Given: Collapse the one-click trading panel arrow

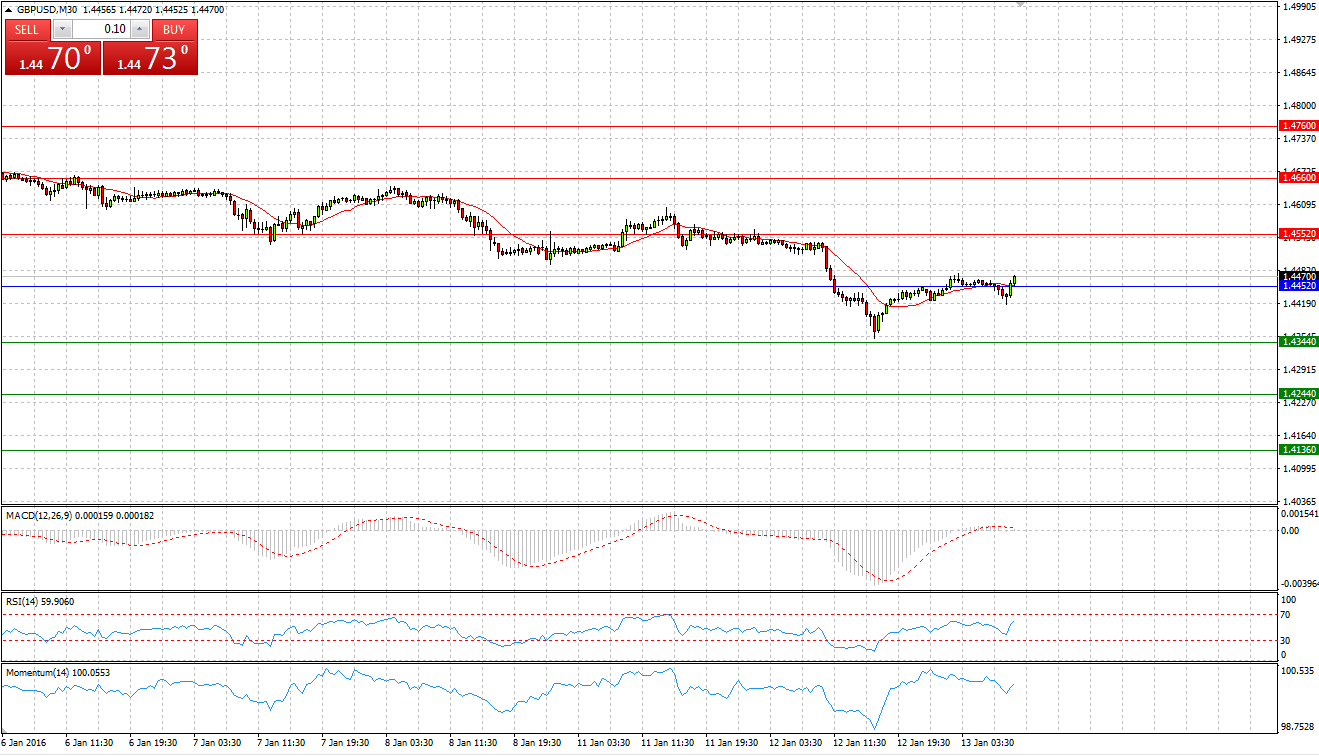Looking at the screenshot, I should [9, 9].
